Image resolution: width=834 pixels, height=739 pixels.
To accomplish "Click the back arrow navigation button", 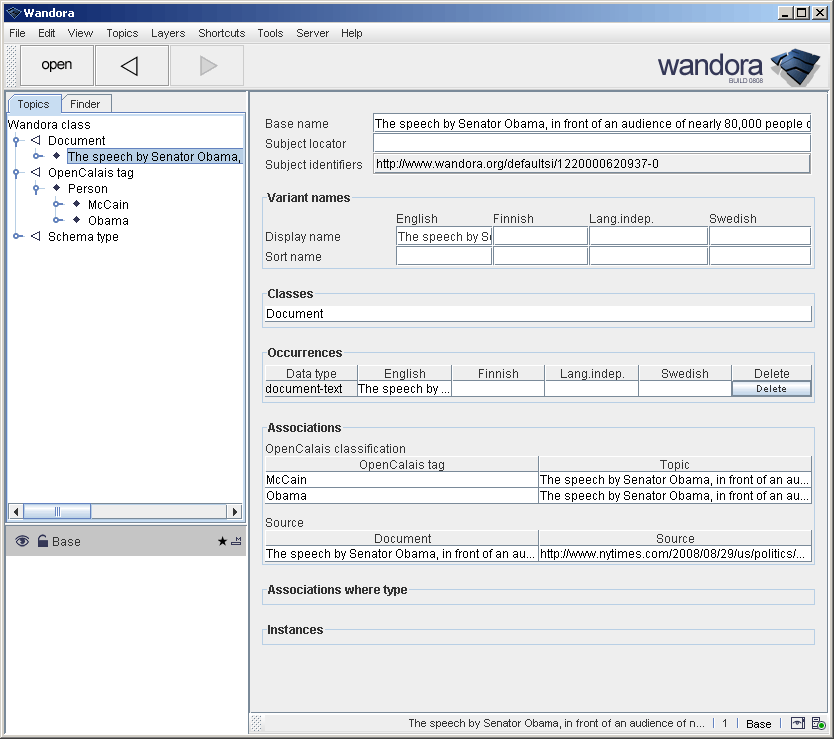I will tap(130, 66).
